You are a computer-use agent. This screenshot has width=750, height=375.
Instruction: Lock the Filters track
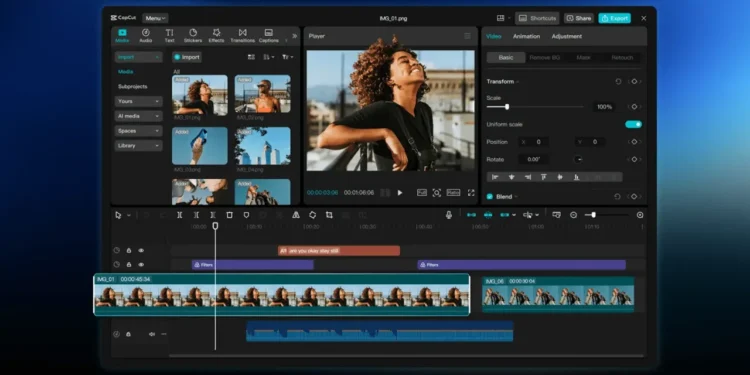pos(129,265)
